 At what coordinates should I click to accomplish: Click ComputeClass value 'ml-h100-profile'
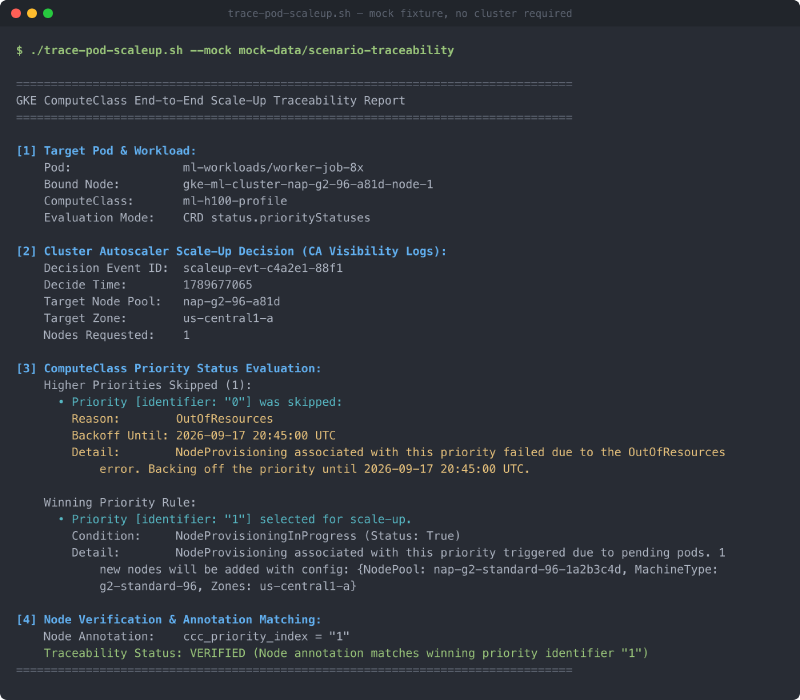coord(235,201)
